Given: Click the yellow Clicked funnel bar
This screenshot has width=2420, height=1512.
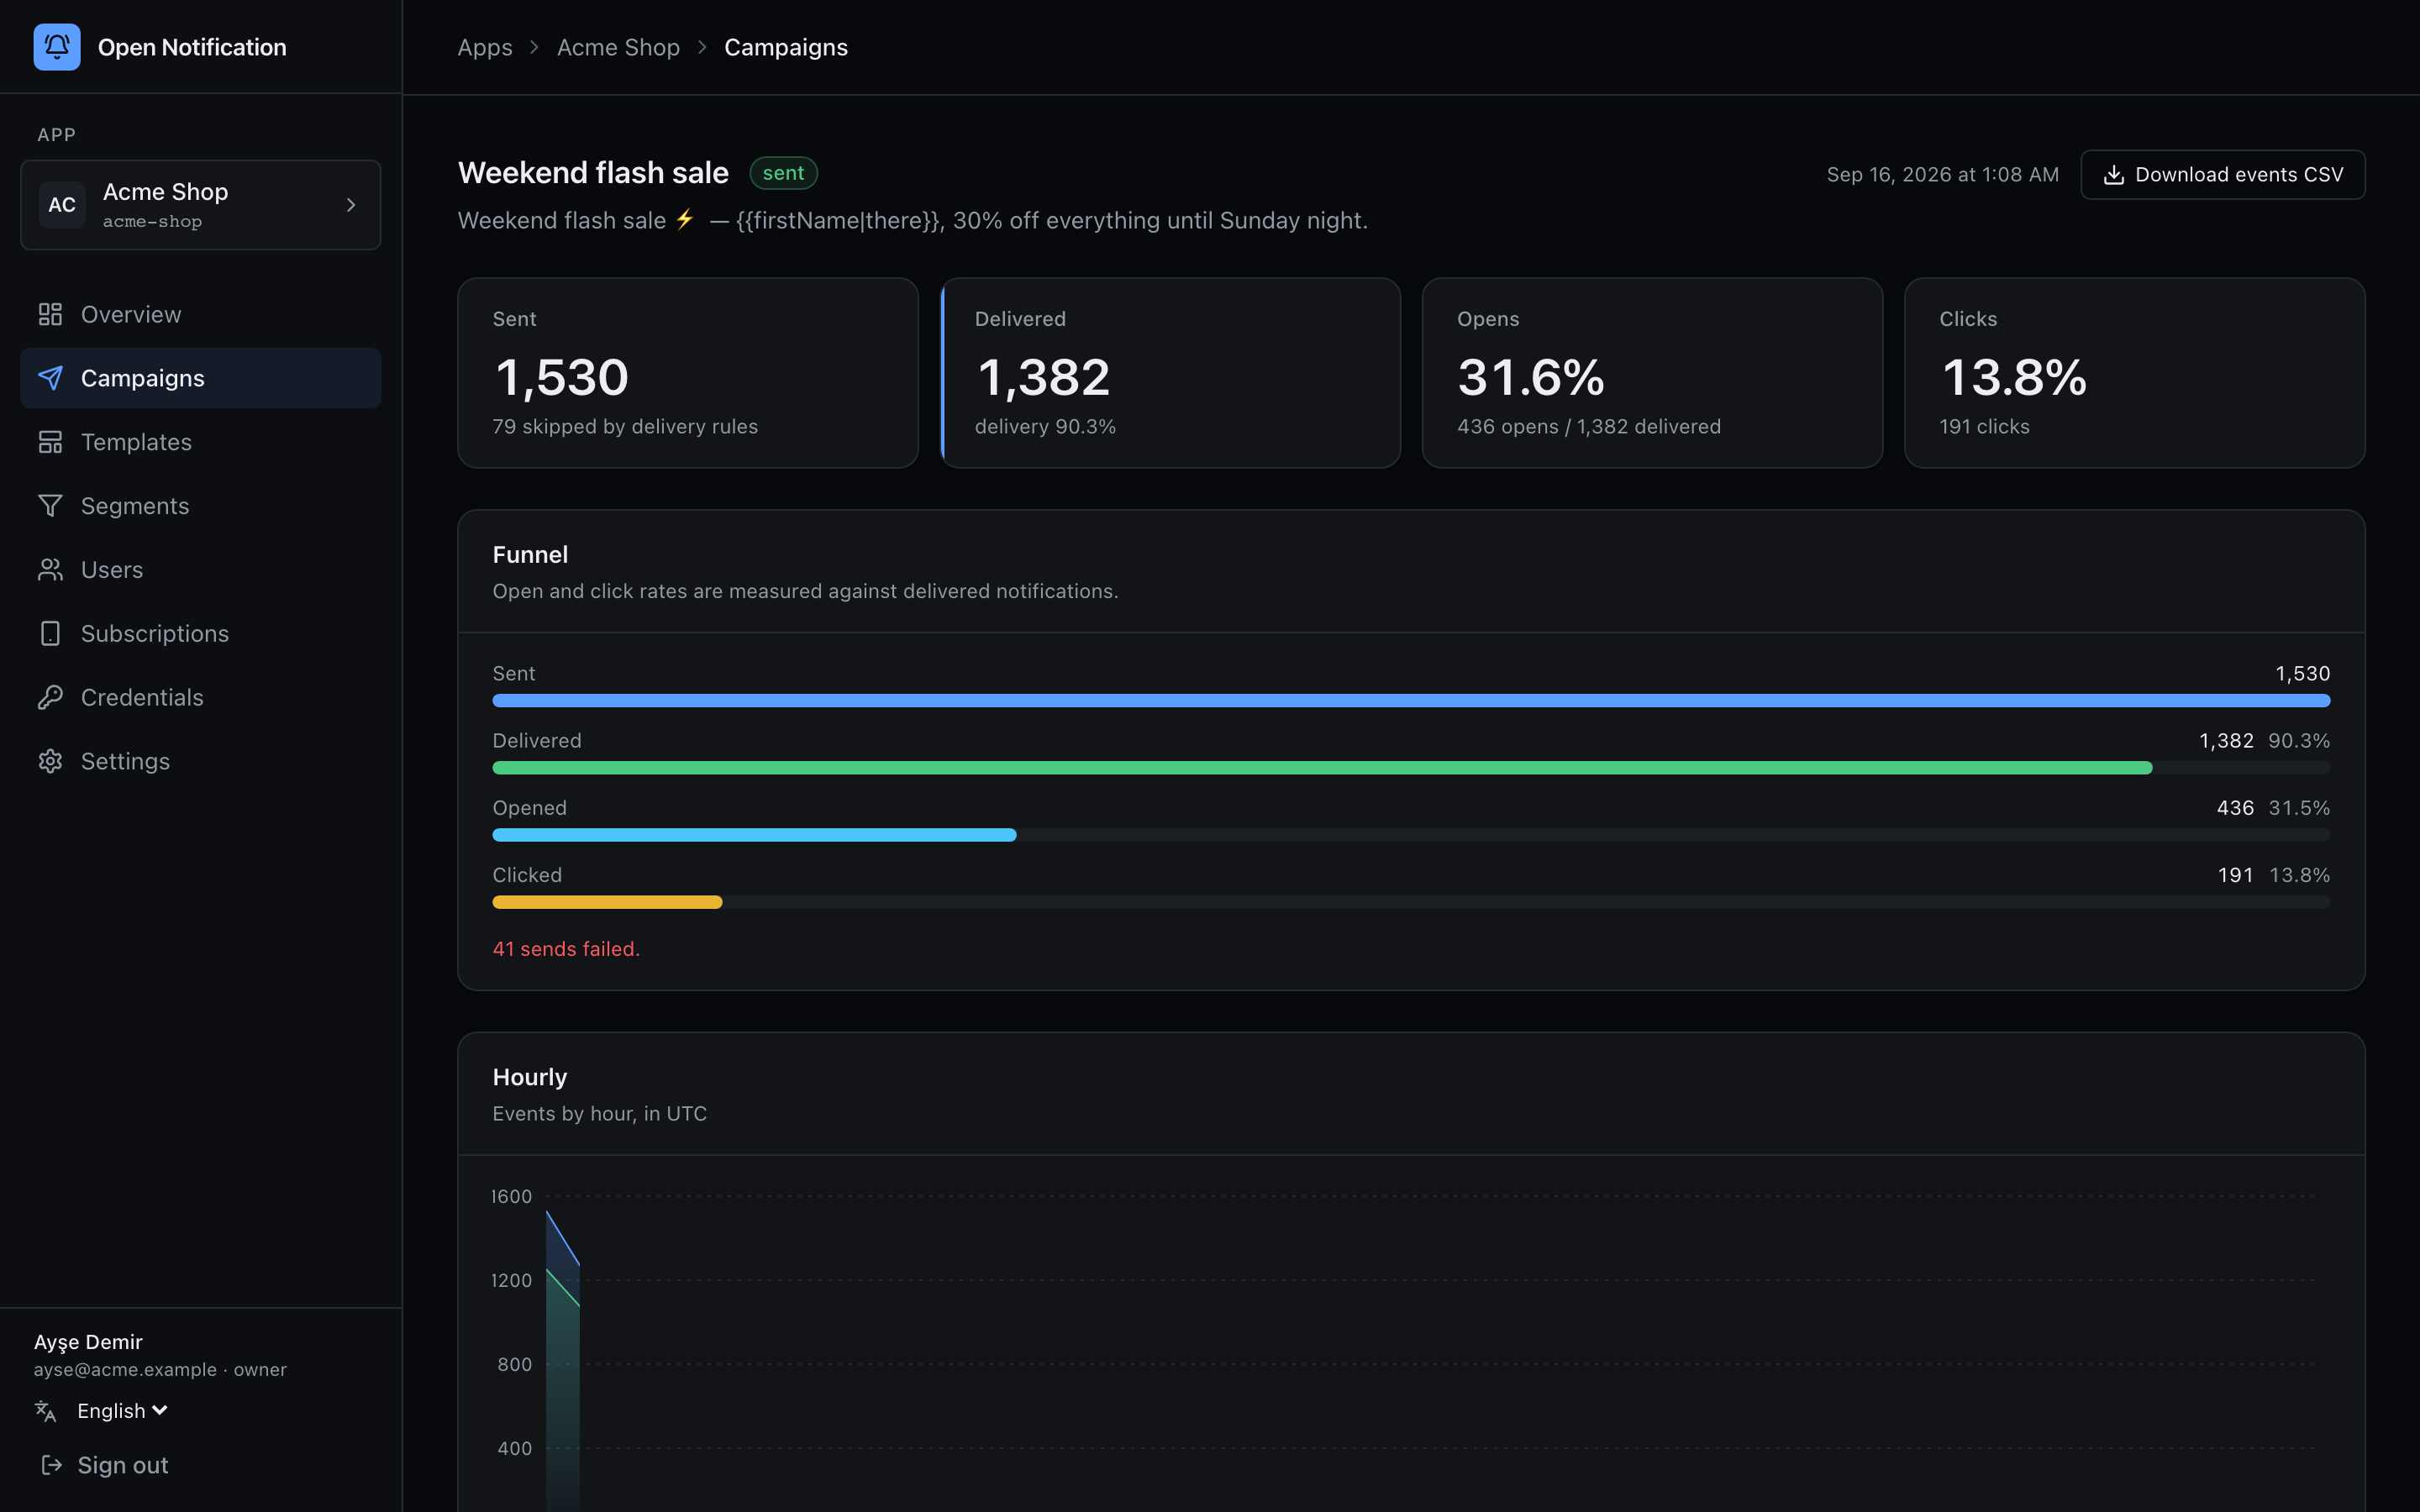Looking at the screenshot, I should click(x=607, y=902).
